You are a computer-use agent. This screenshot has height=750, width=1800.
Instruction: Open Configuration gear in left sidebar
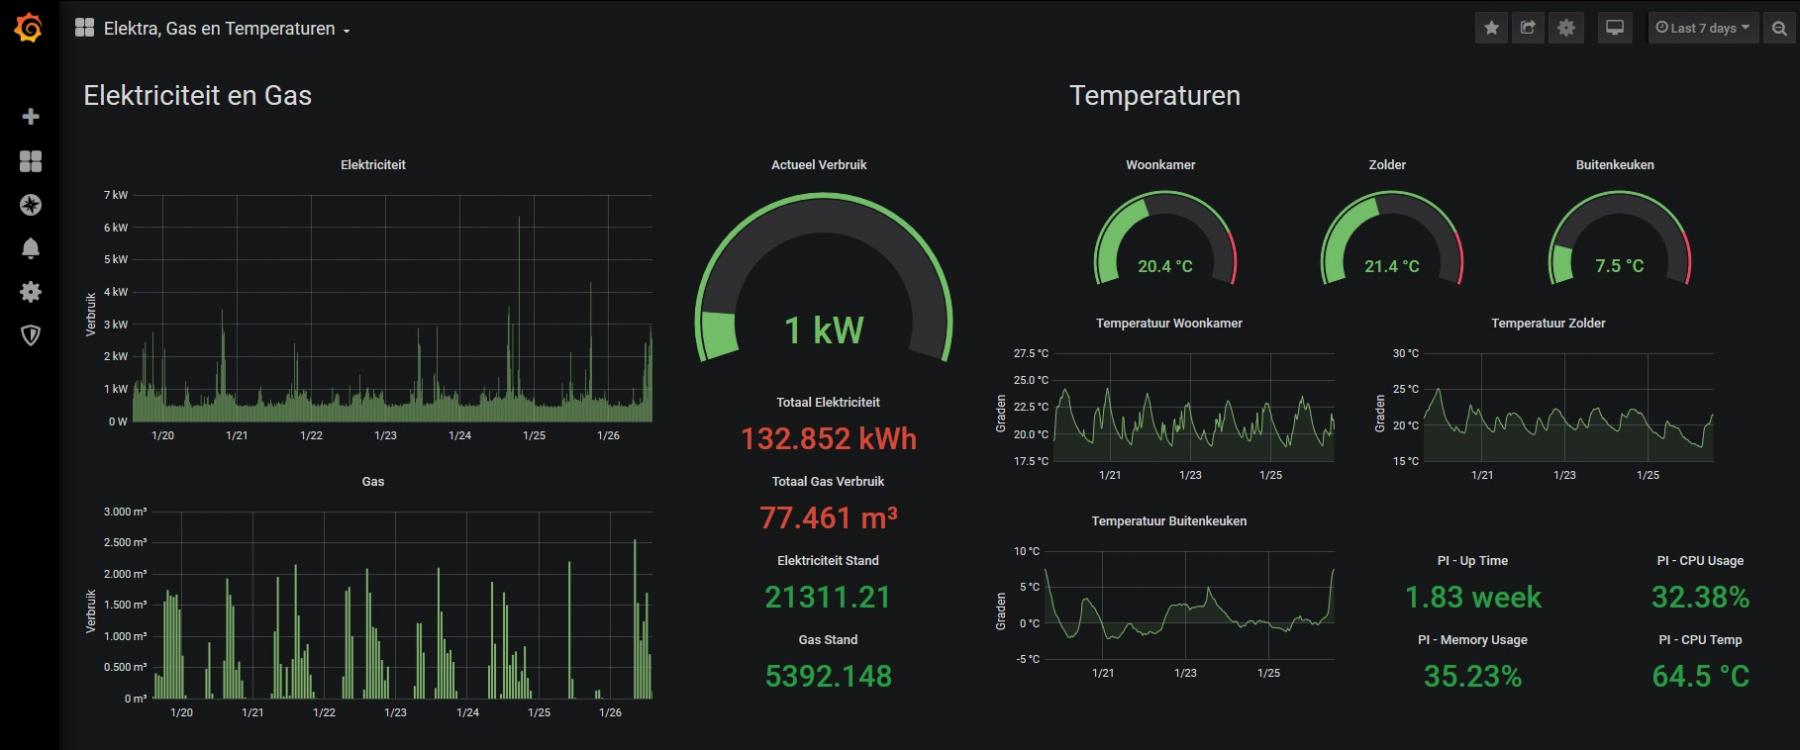(x=30, y=291)
